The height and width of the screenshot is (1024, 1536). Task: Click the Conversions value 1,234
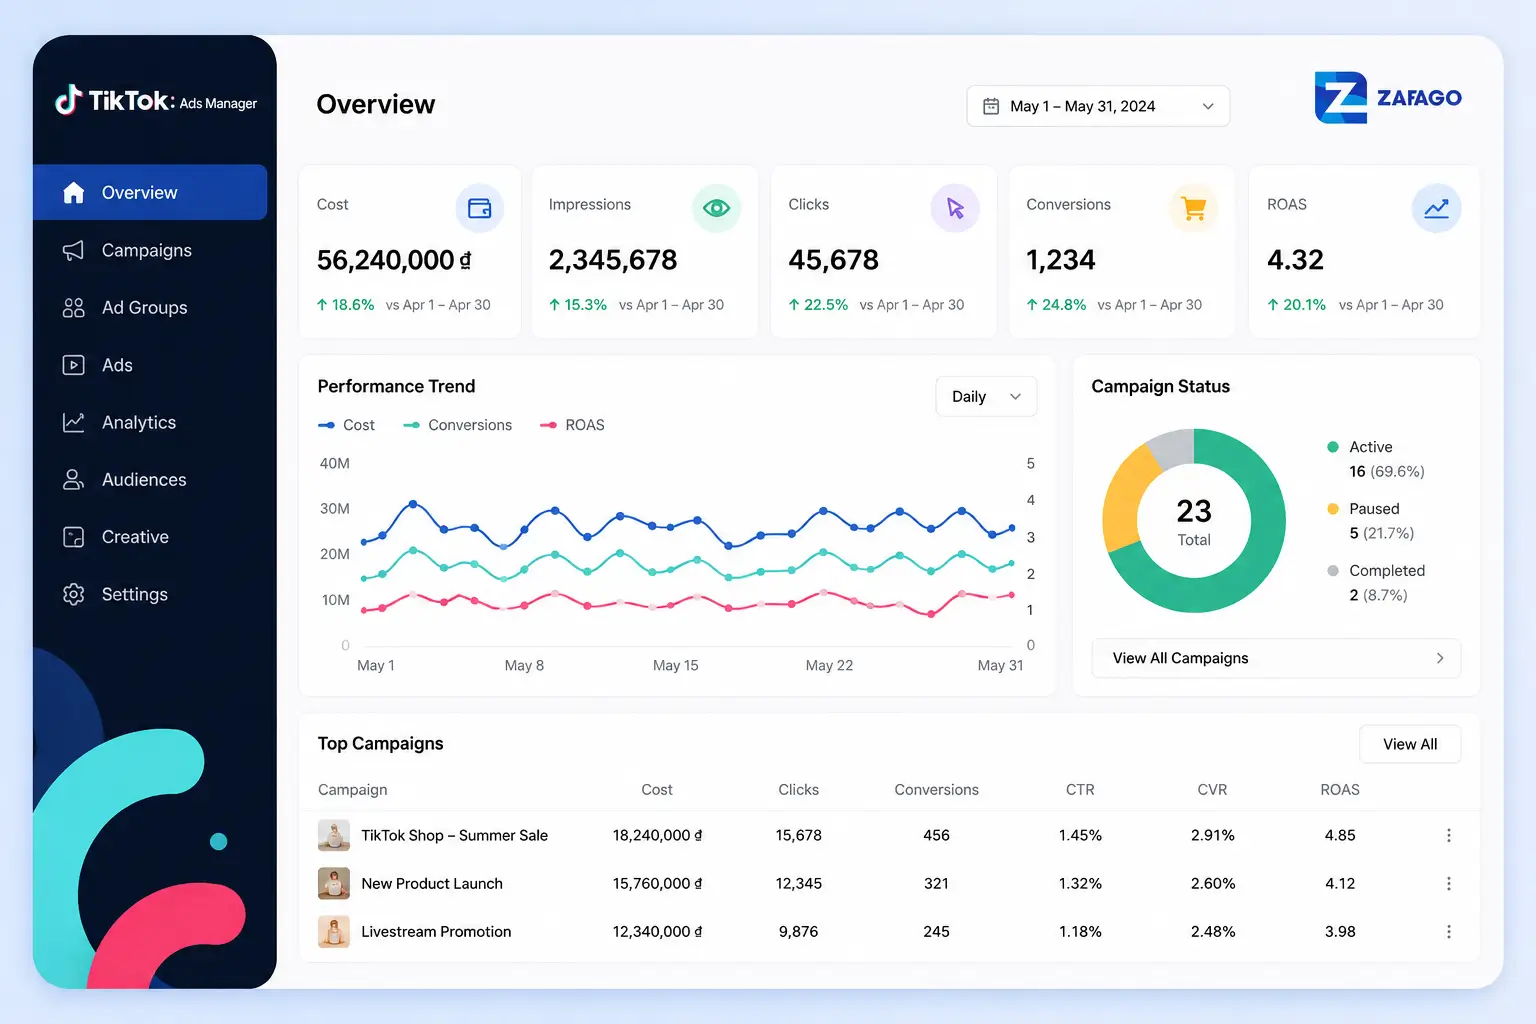[x=1061, y=260]
